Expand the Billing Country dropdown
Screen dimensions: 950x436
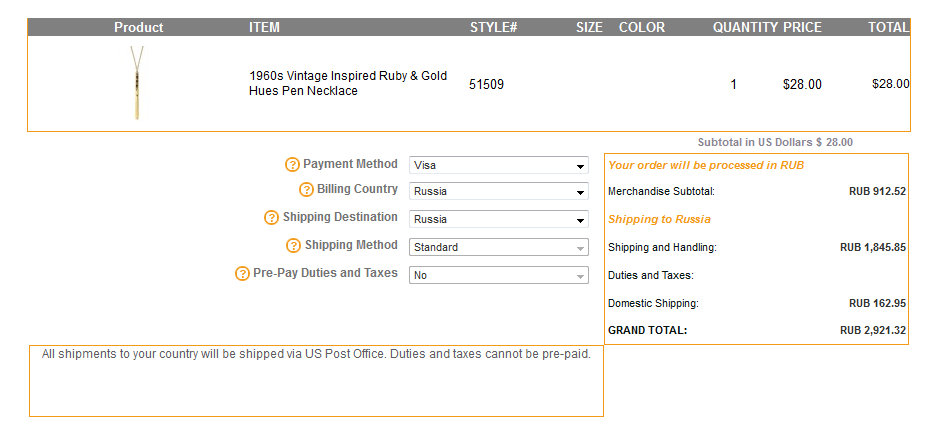498,192
